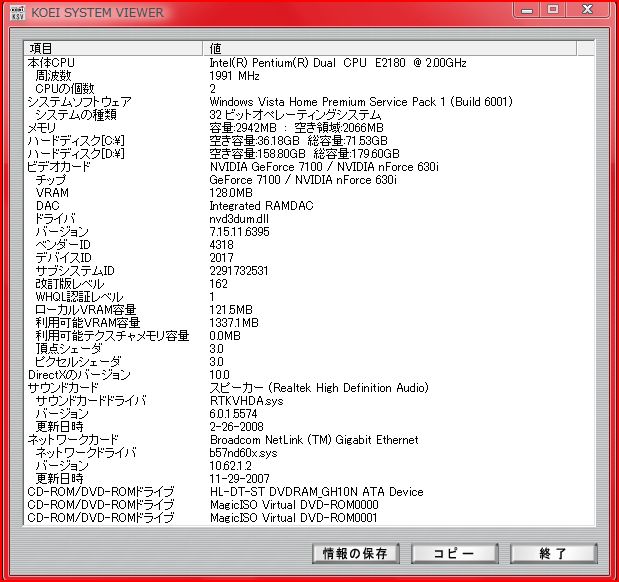Click the Realtek High Definition Audio value
Image resolution: width=619 pixels, height=582 pixels.
(x=319, y=388)
